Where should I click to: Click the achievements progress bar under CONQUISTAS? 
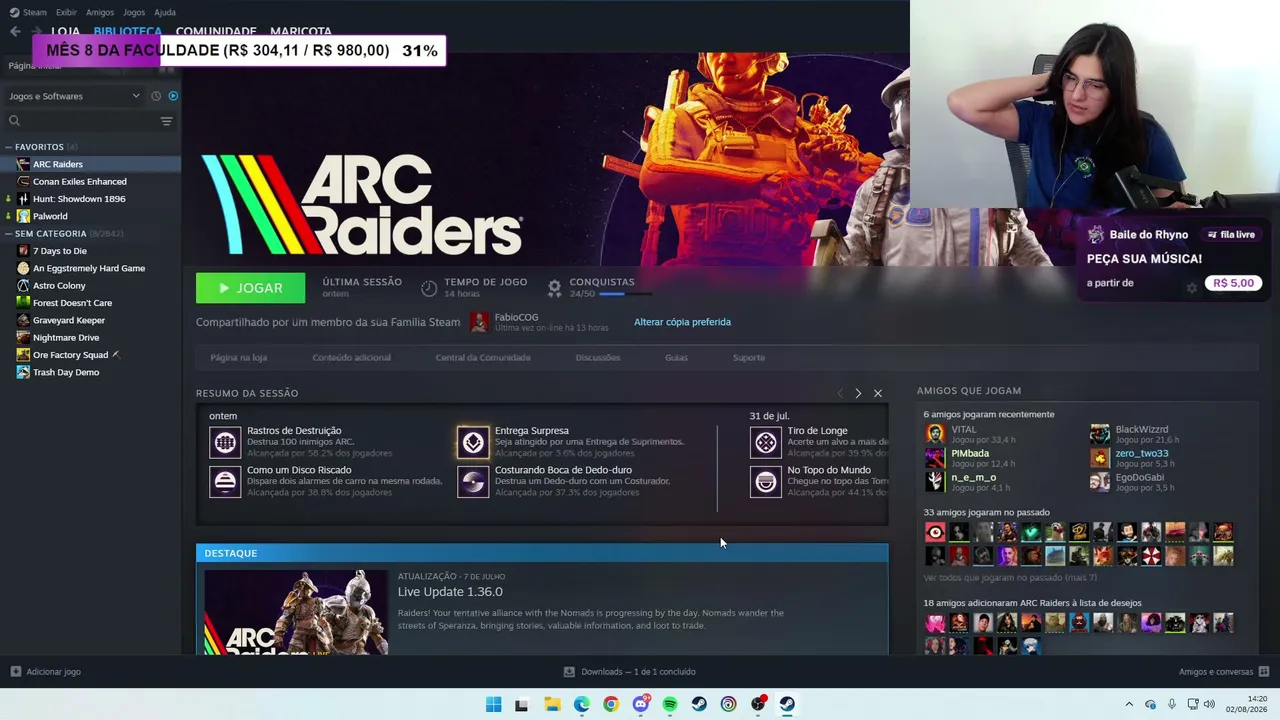pos(625,294)
